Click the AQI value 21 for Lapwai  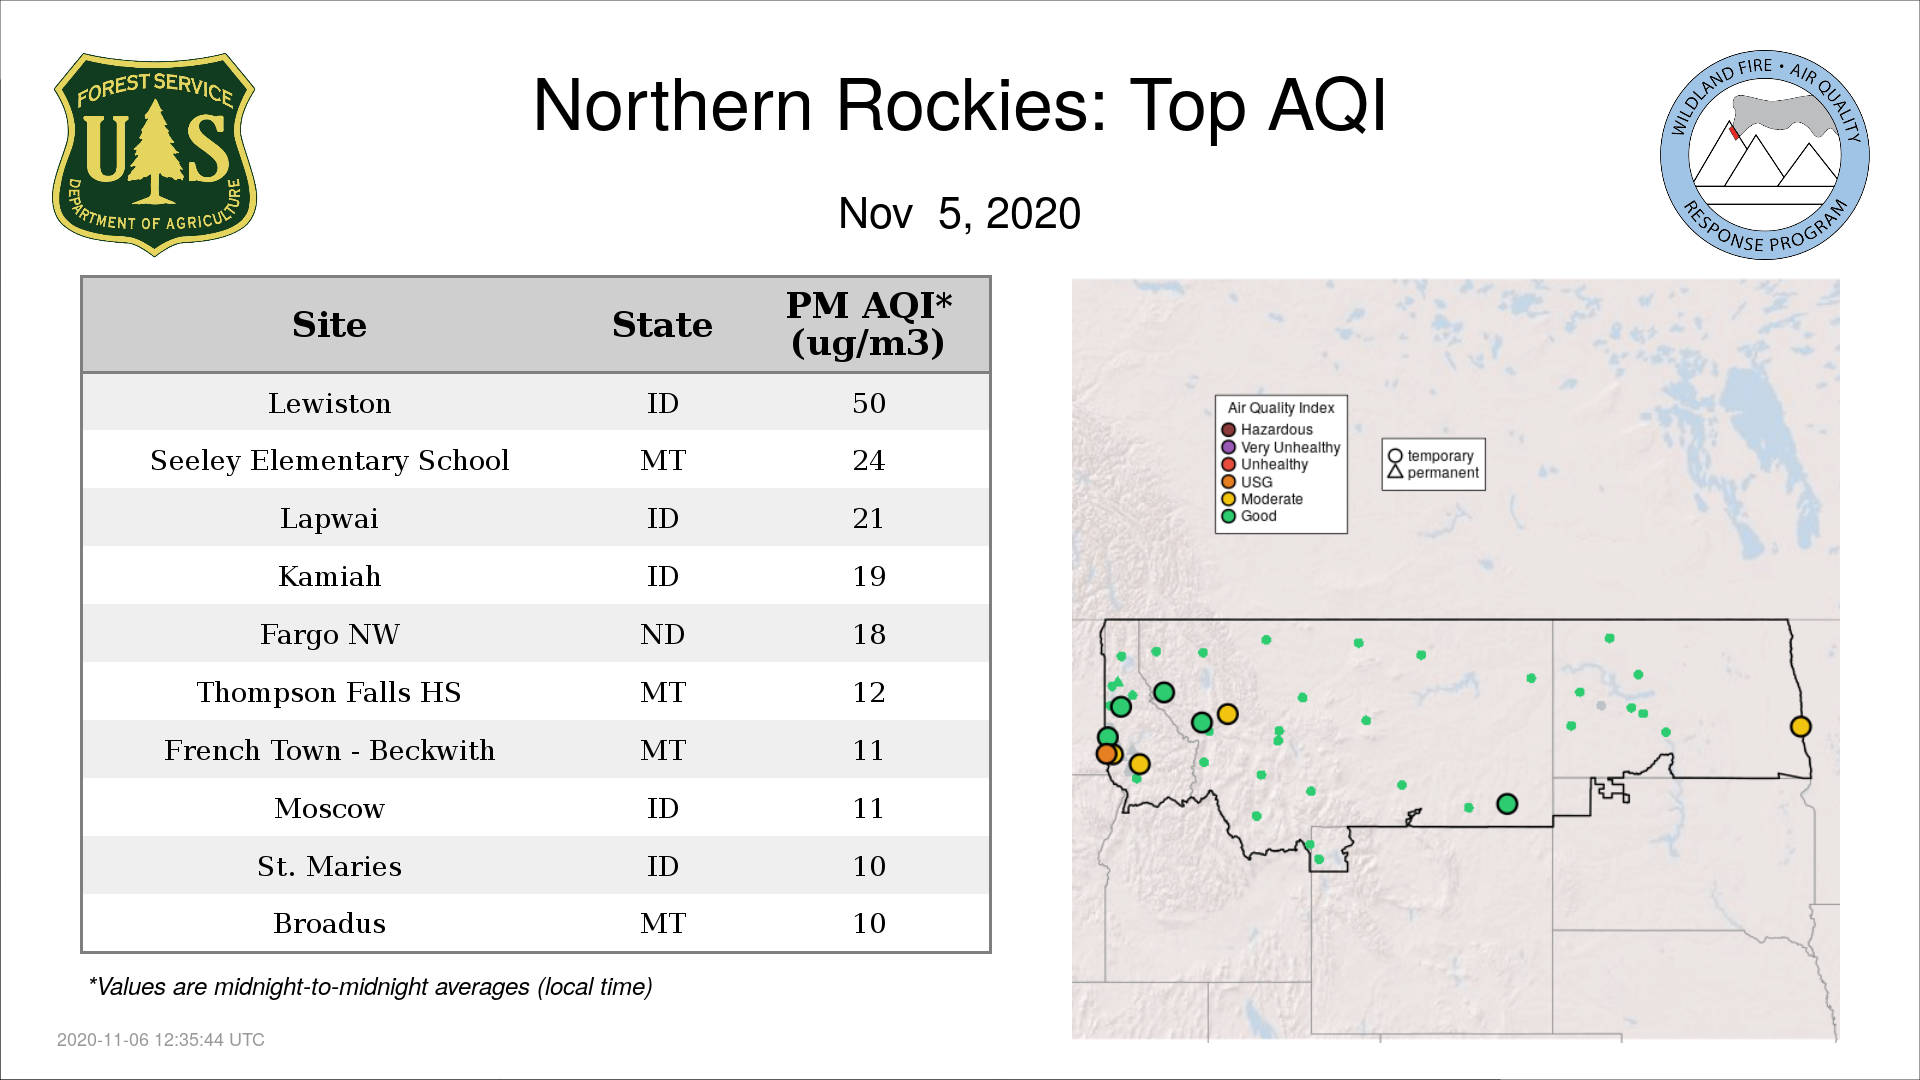(x=869, y=519)
